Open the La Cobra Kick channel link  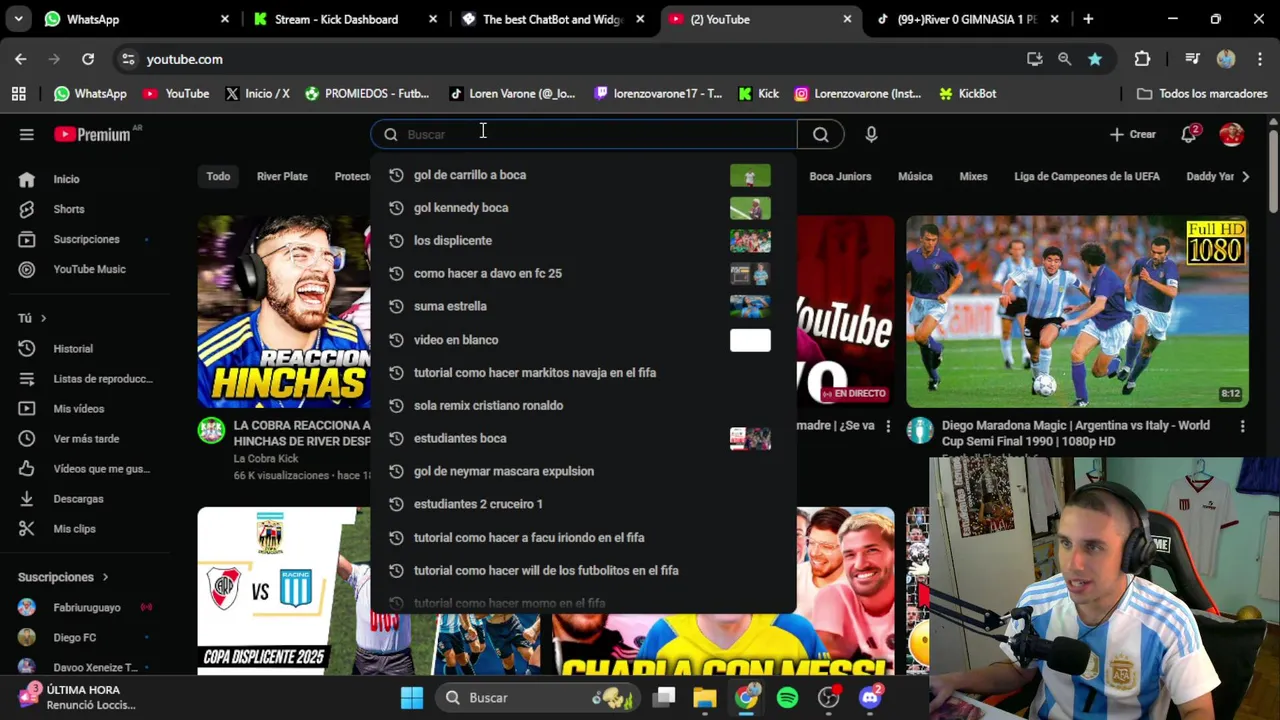[x=266, y=459]
